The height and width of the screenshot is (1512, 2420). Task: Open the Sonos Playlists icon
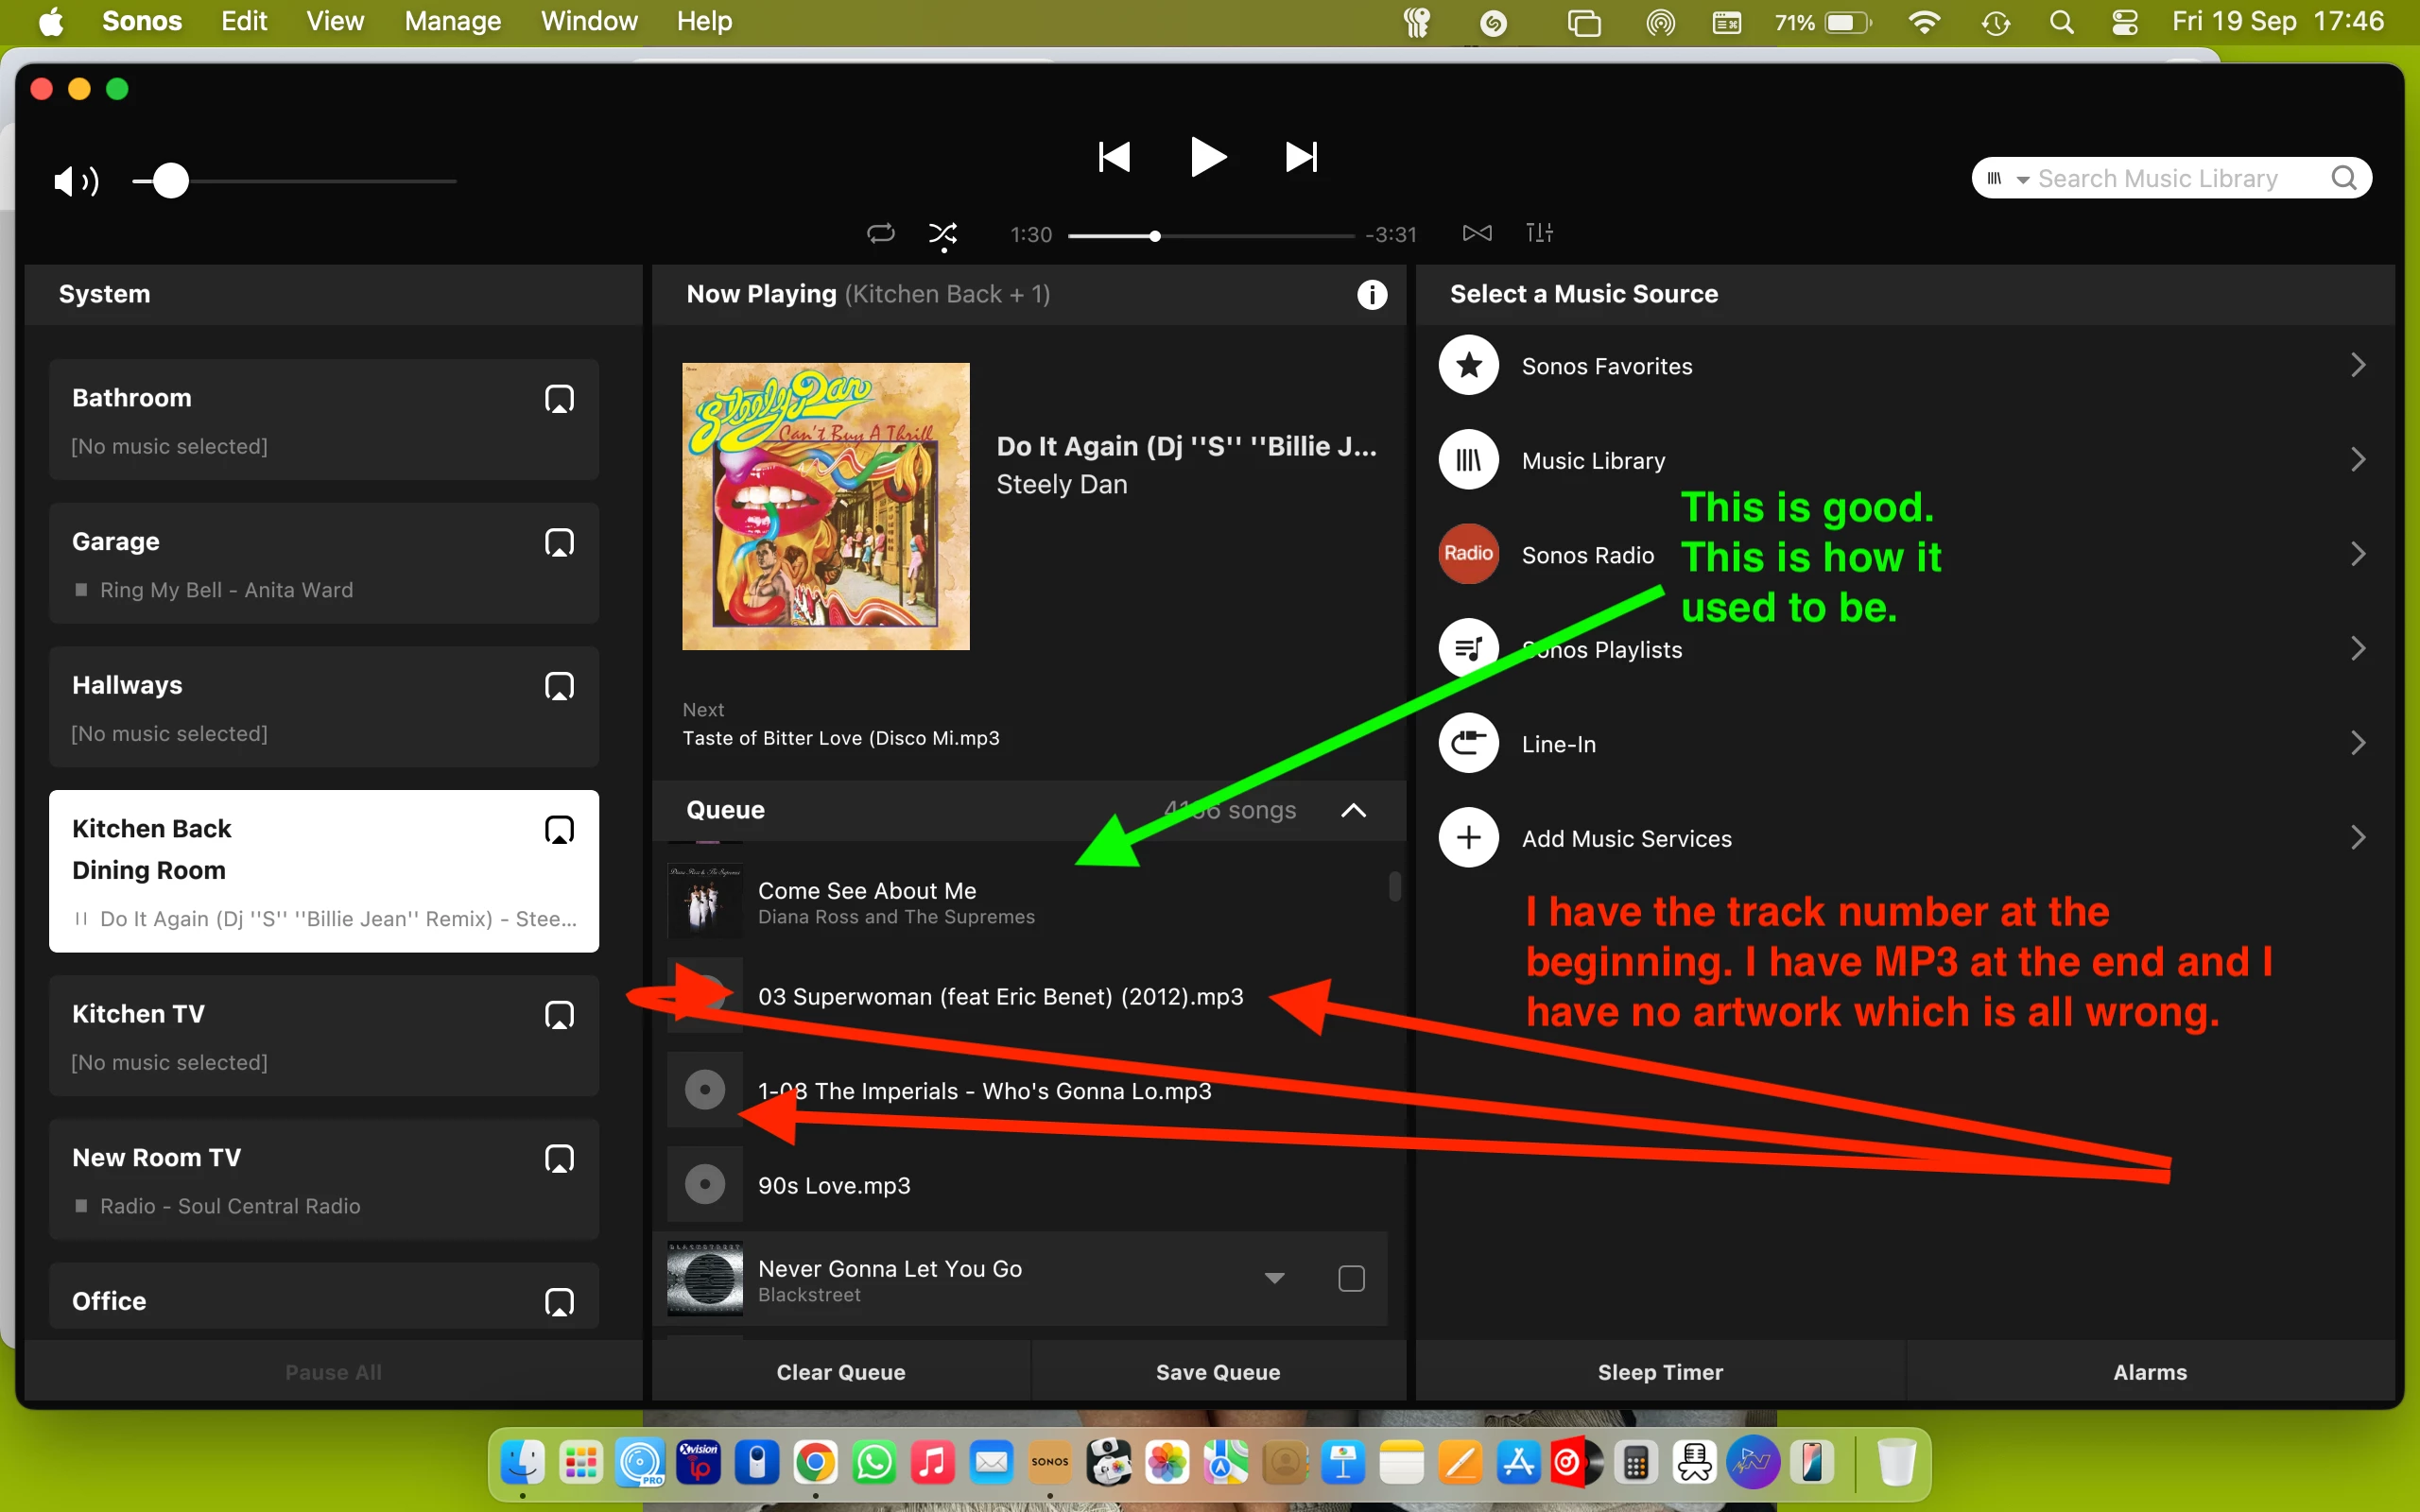(1468, 649)
